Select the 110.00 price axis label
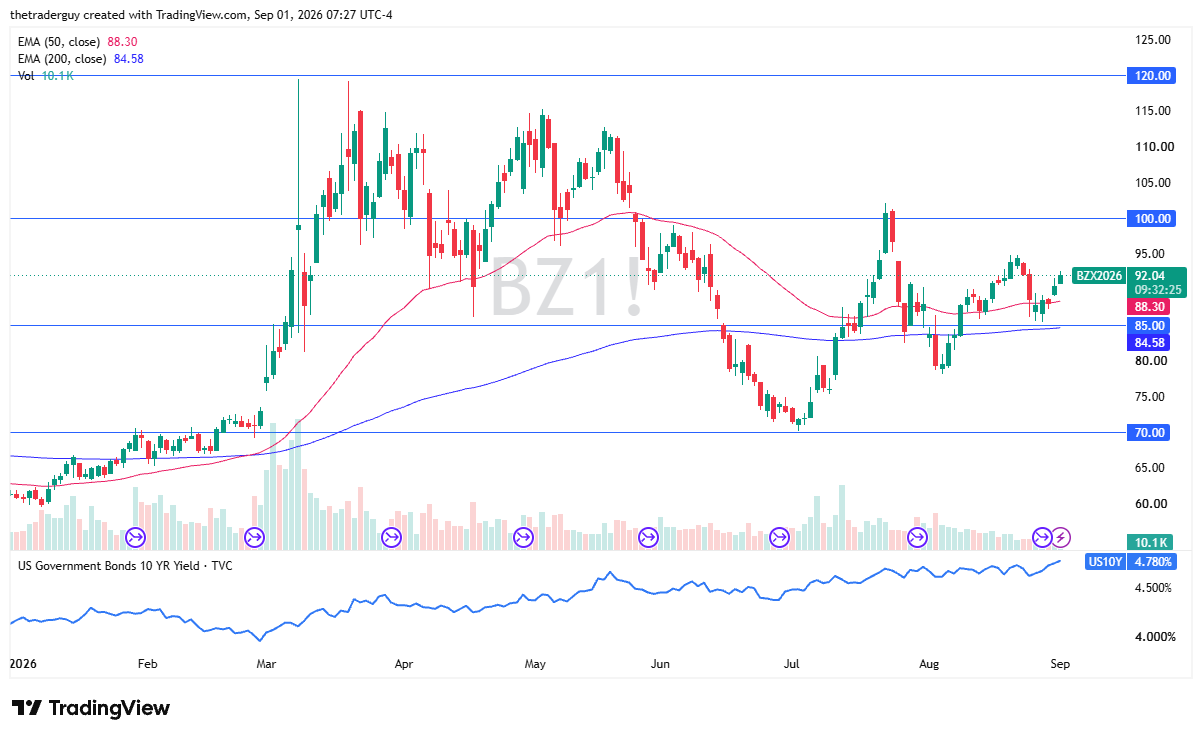The image size is (1202, 738). point(1154,147)
